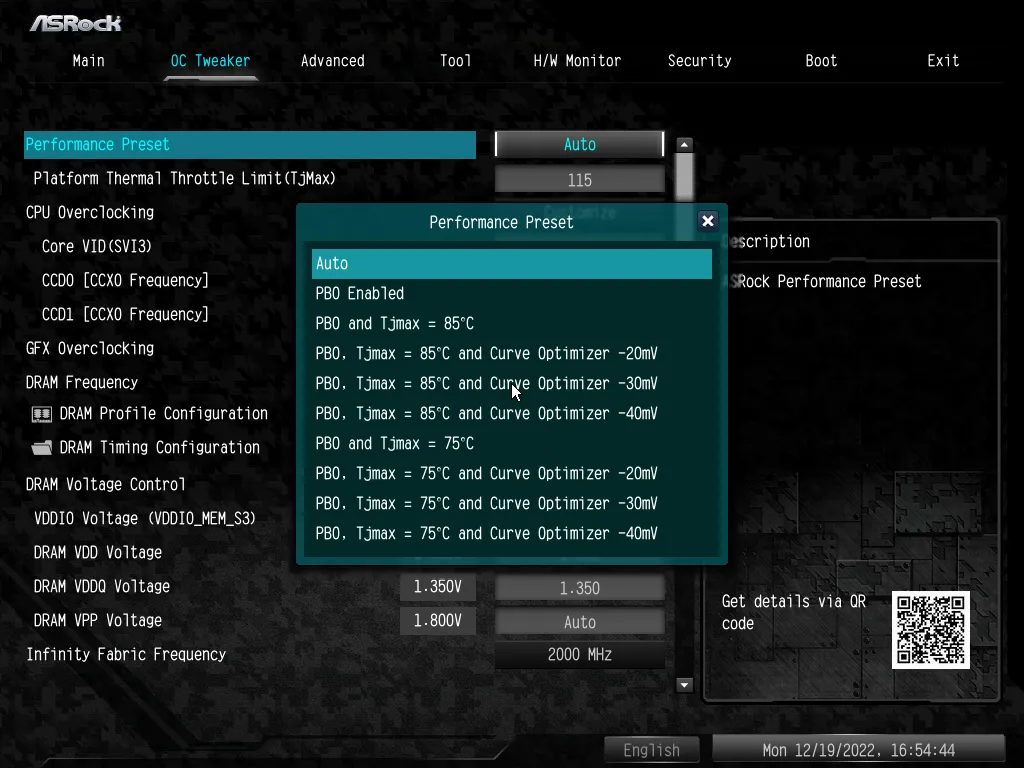Image resolution: width=1024 pixels, height=768 pixels.
Task: Open the Boot tab
Action: pyautogui.click(x=821, y=61)
